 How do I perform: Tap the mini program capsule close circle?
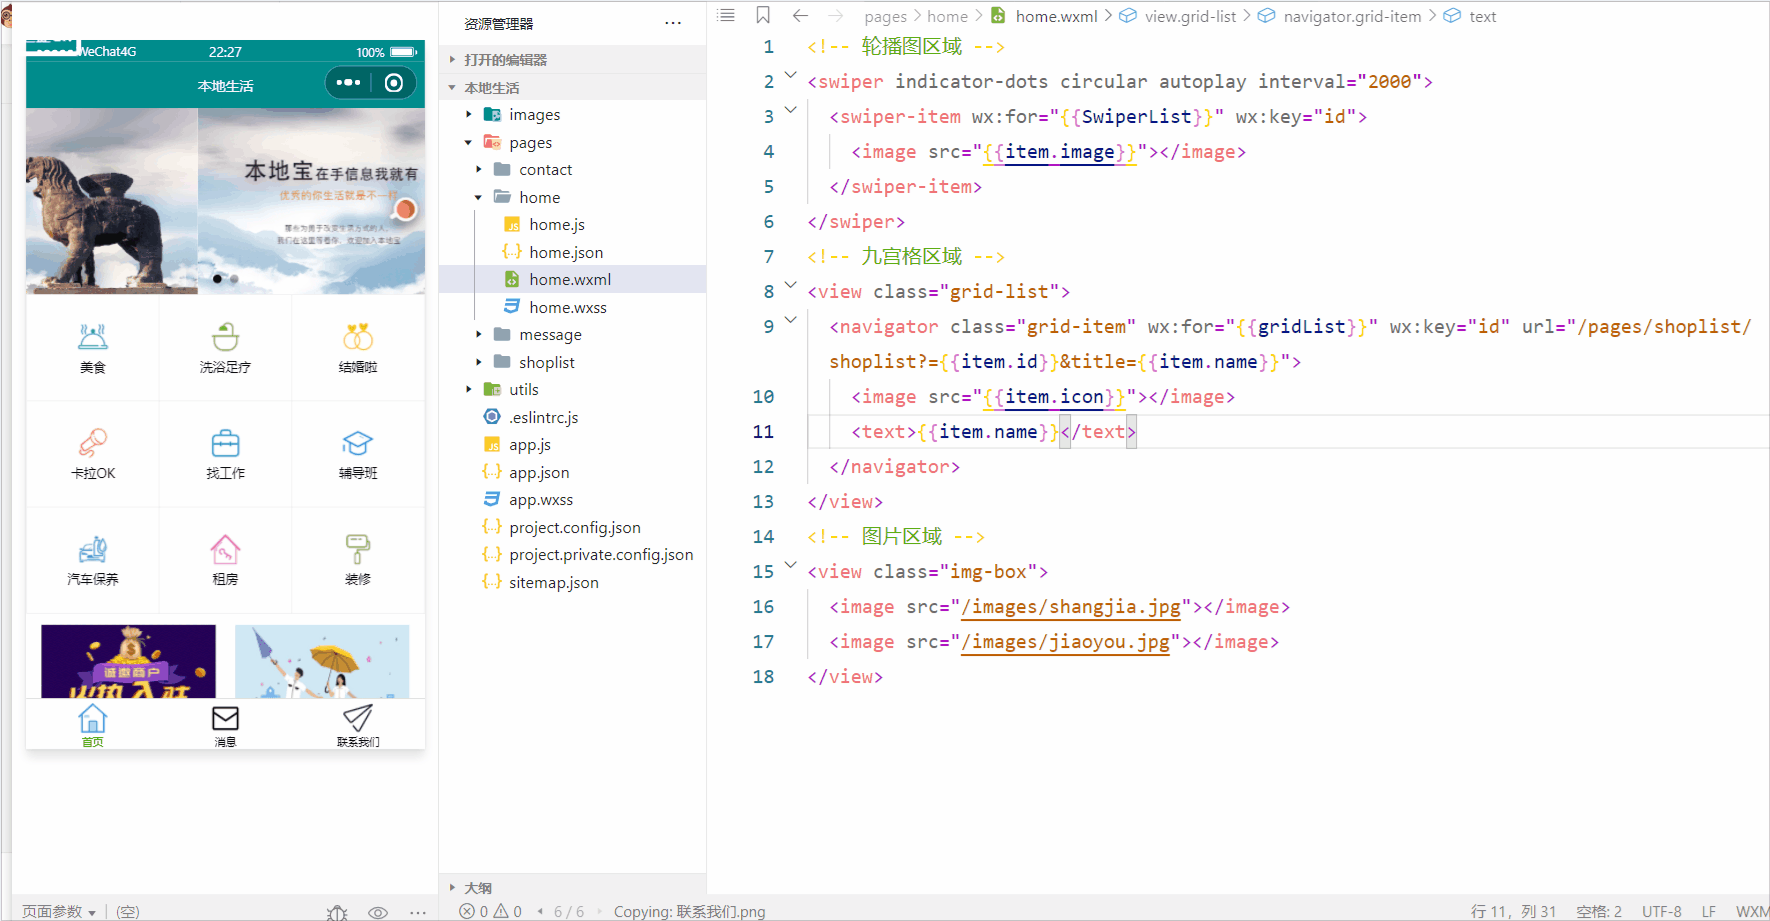click(394, 83)
